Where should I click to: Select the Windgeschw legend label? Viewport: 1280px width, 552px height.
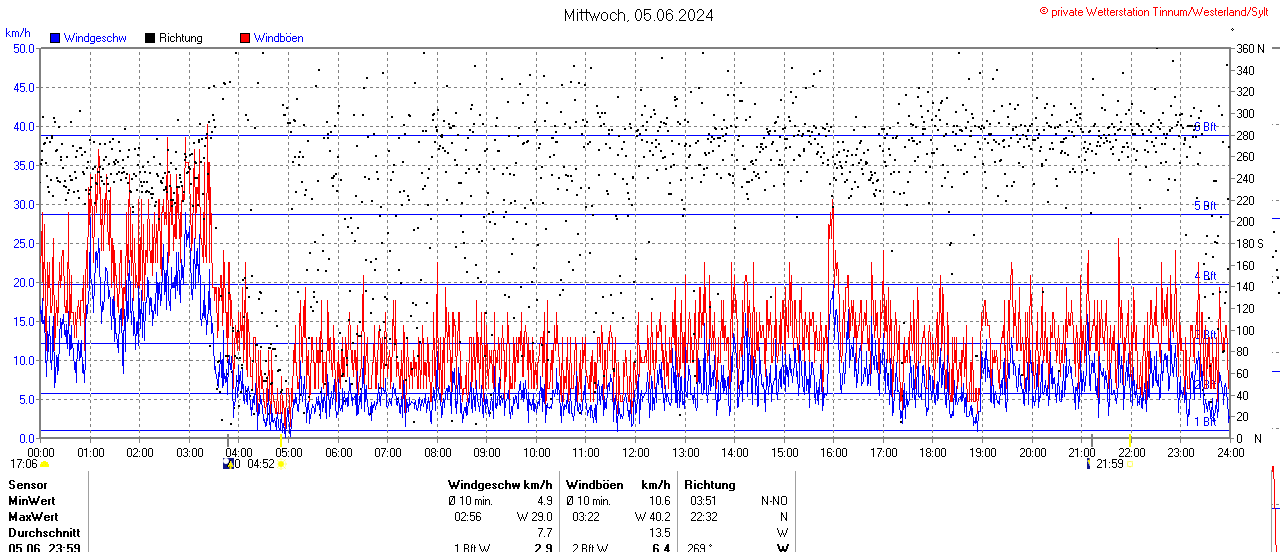(x=94, y=38)
